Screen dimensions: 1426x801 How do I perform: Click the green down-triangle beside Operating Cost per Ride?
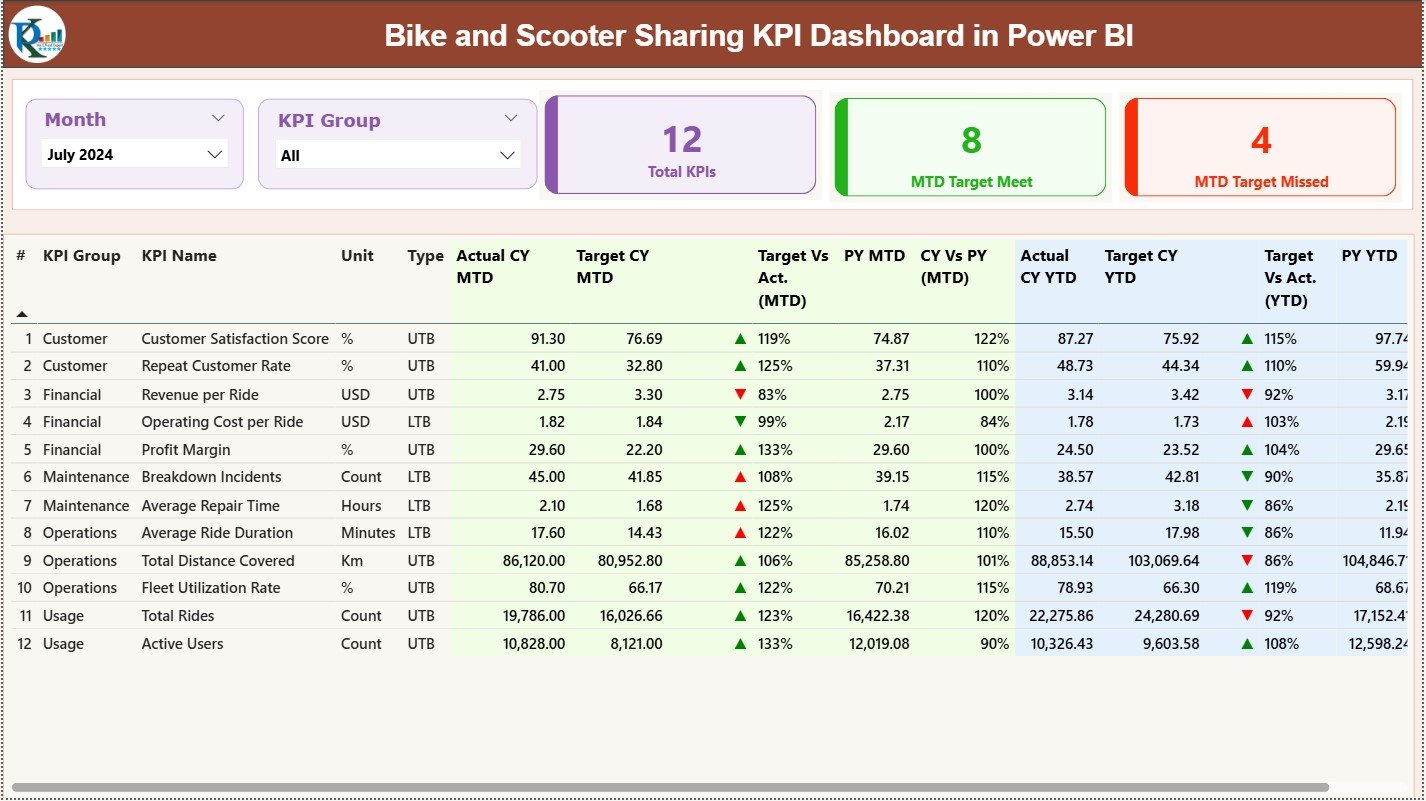tap(741, 421)
